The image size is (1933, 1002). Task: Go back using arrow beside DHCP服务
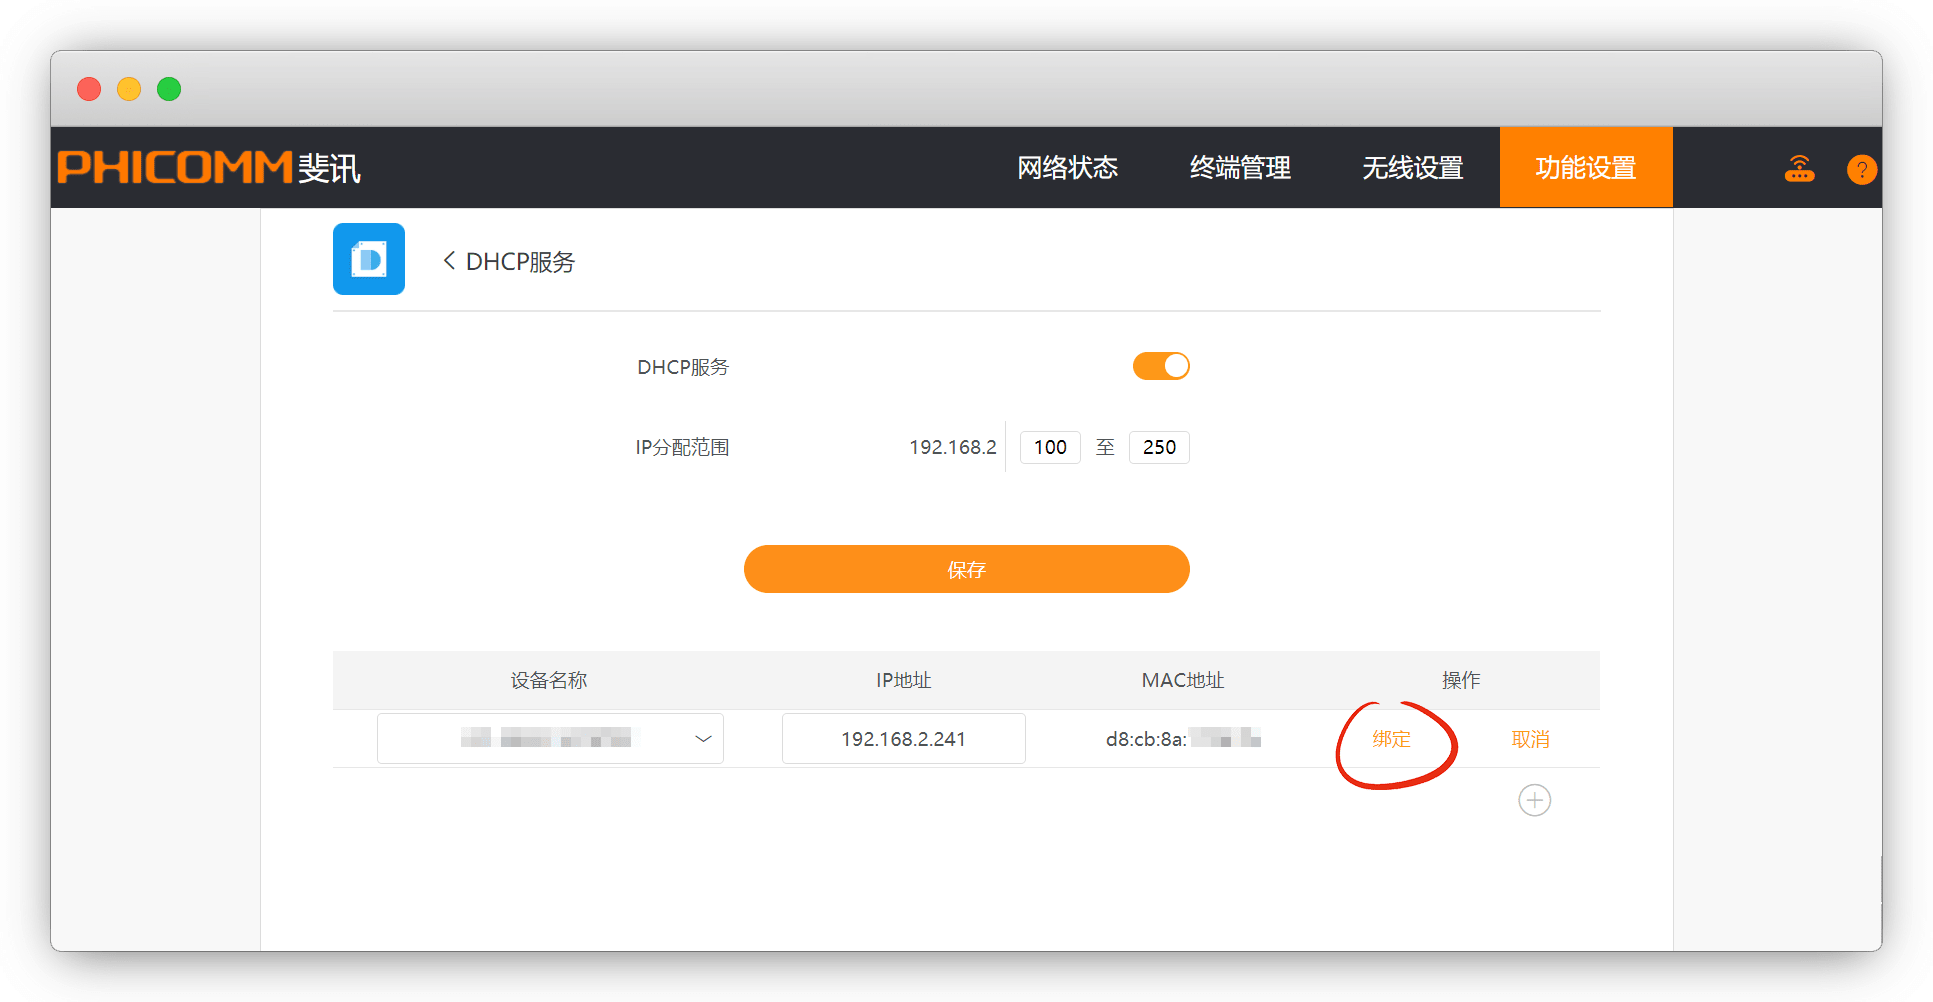pos(449,261)
